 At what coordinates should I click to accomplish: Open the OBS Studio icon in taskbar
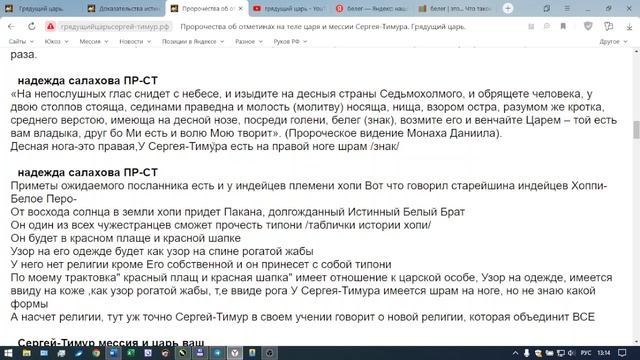point(269,353)
